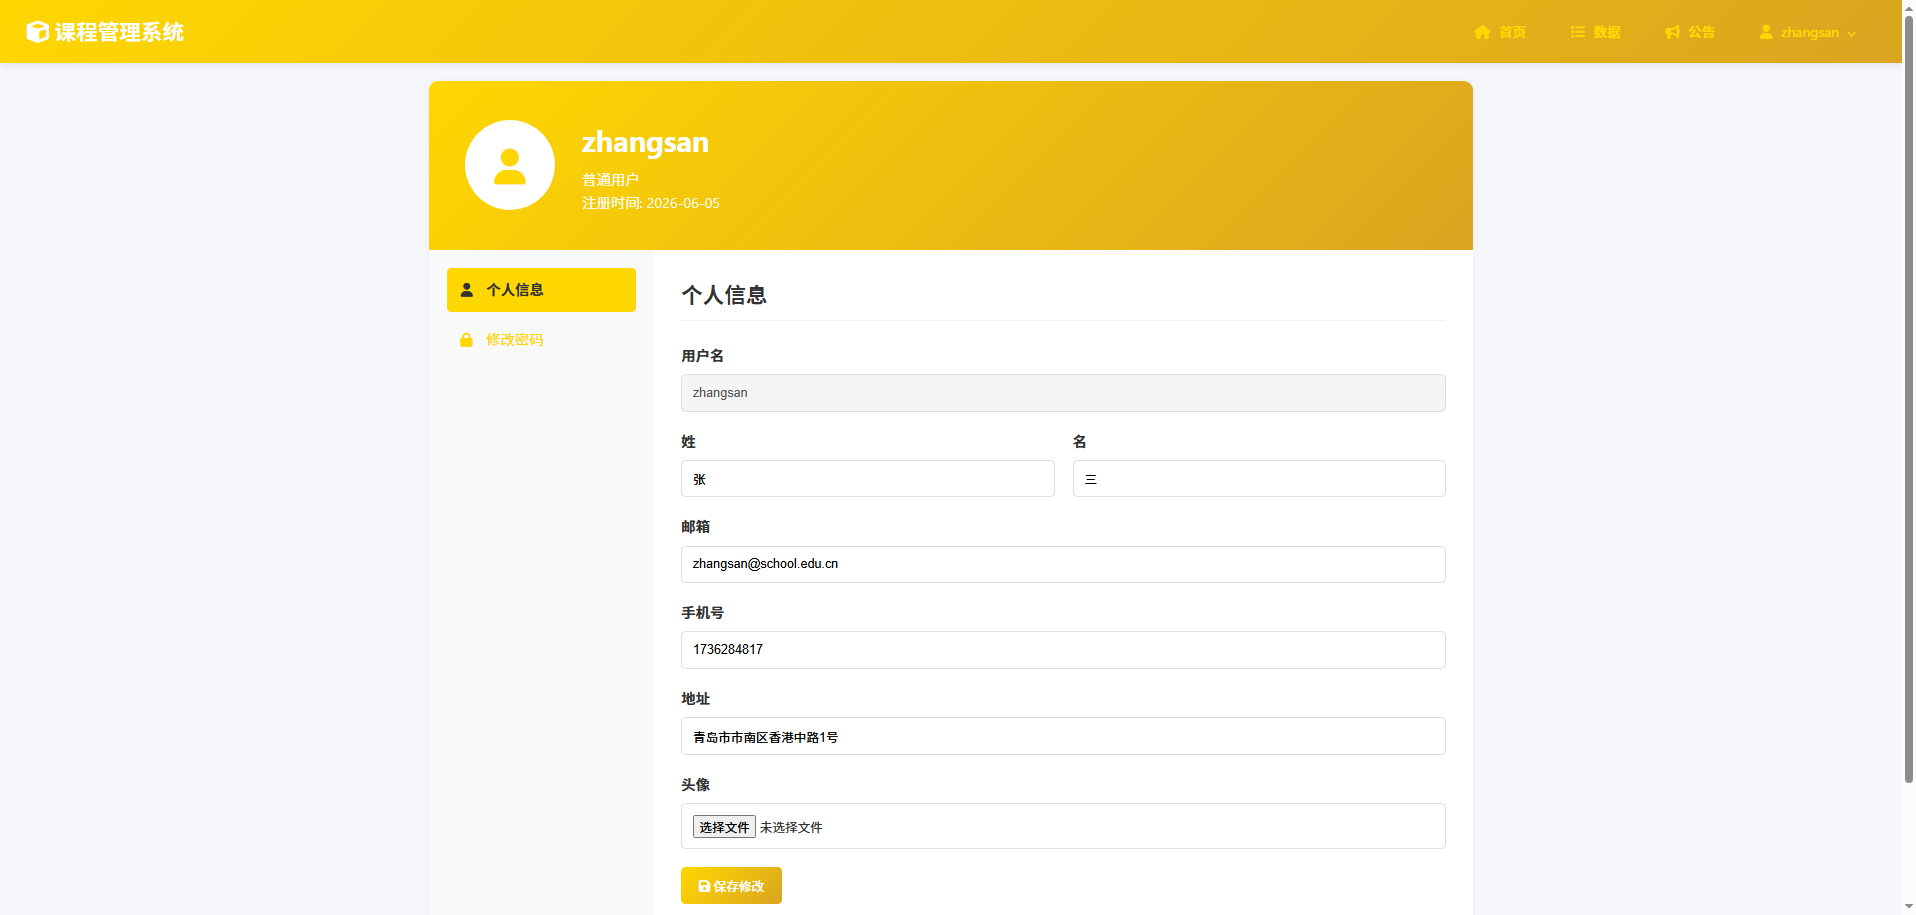Expand the zhangsan account dropdown arrow
The image size is (1916, 915).
1852,33
